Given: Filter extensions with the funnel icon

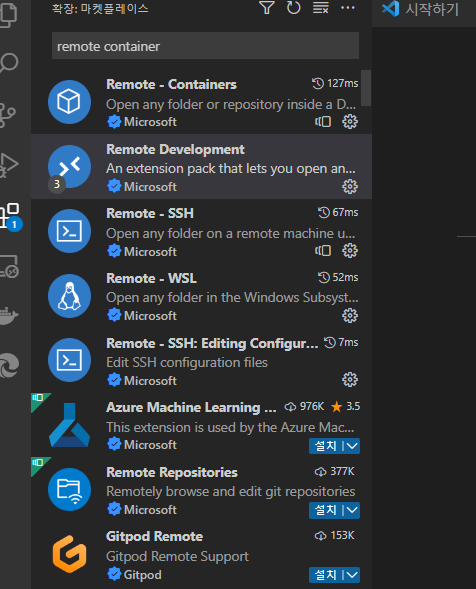Looking at the screenshot, I should pos(267,8).
